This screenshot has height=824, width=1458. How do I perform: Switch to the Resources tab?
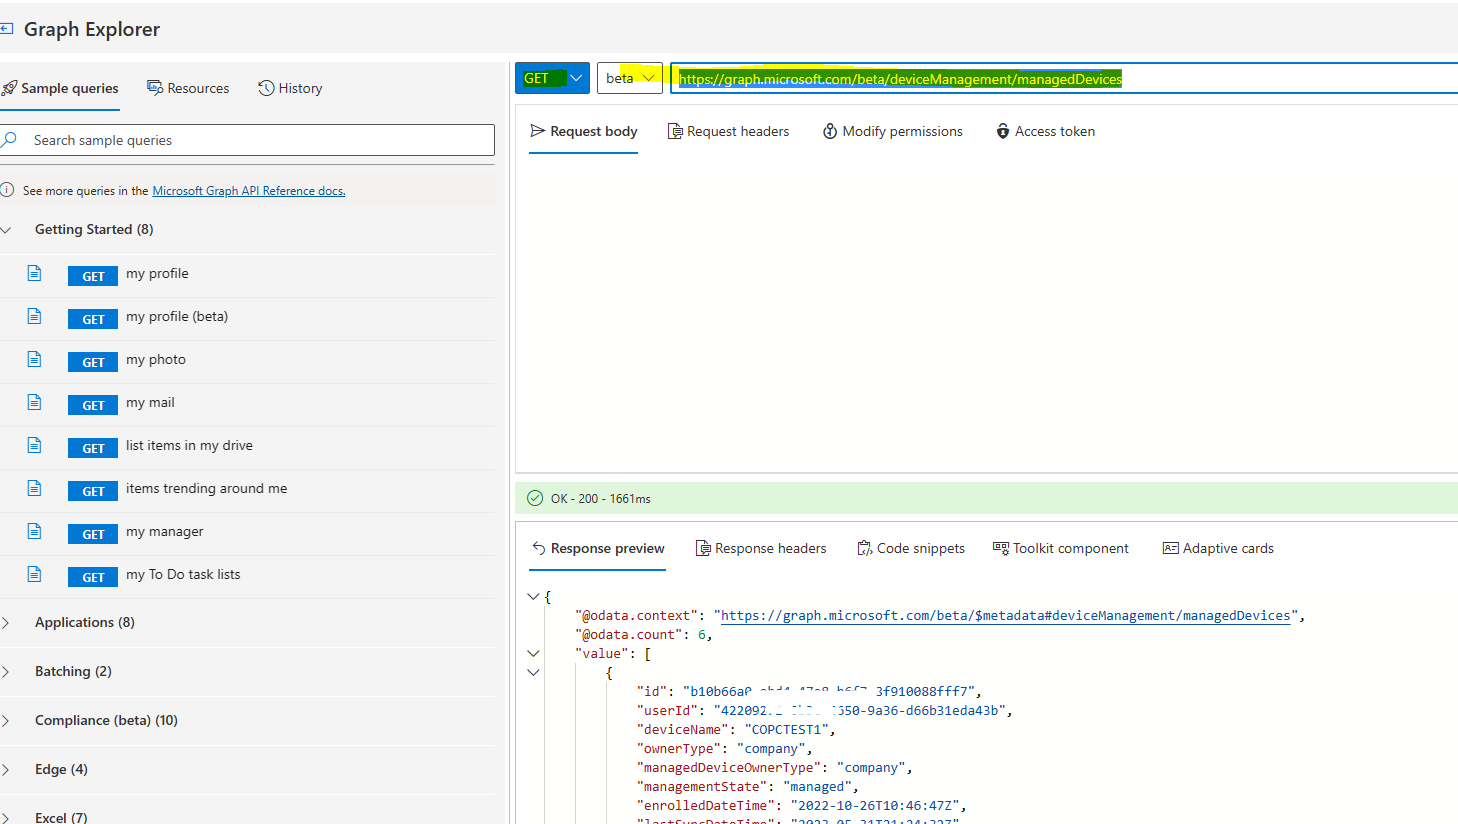[188, 88]
